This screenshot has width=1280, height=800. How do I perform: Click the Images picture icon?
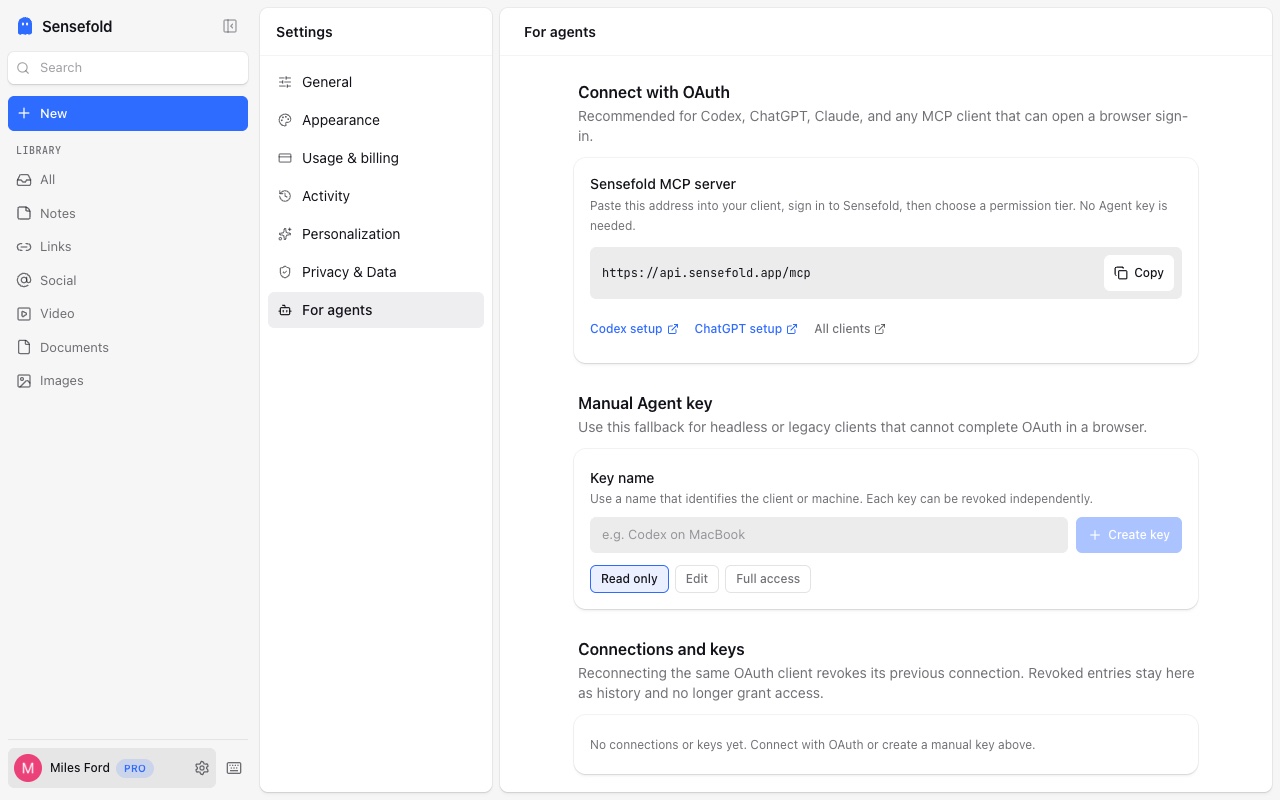pos(24,381)
